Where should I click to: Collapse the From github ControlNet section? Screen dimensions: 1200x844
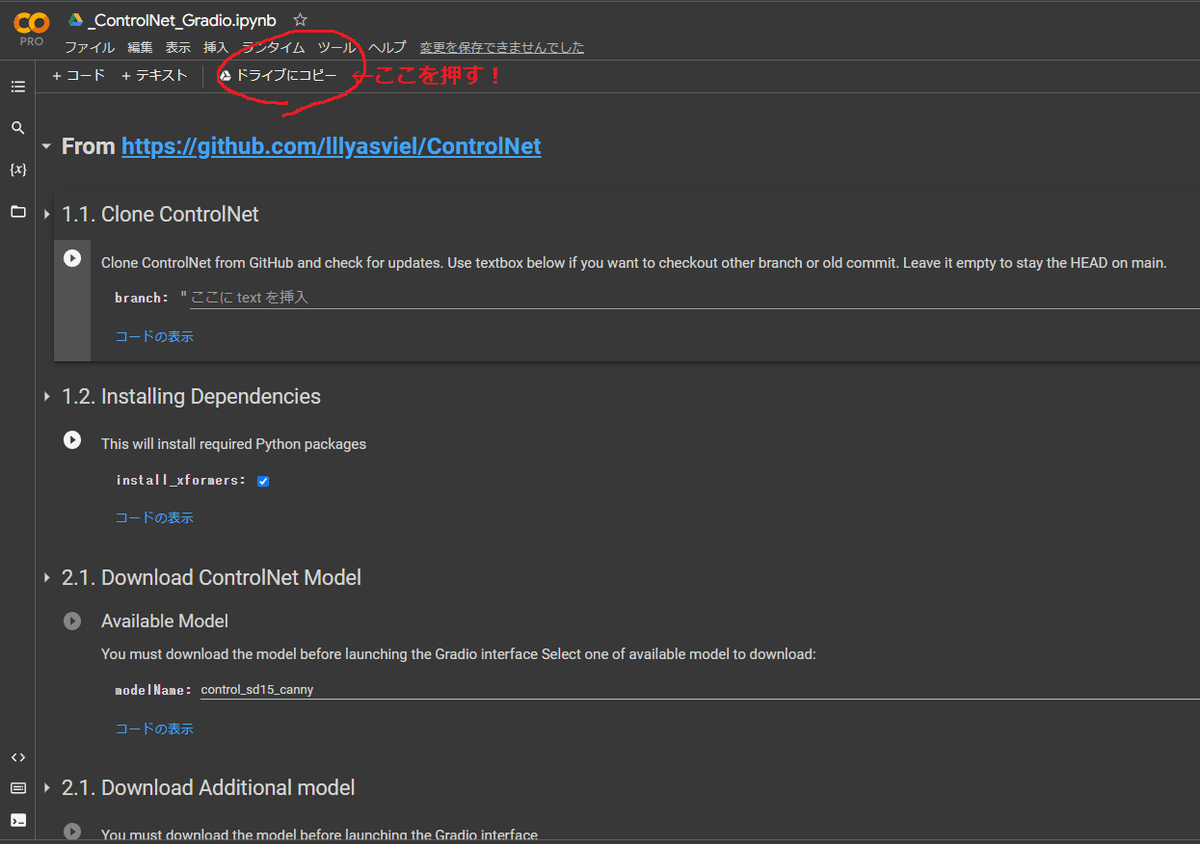[x=46, y=147]
